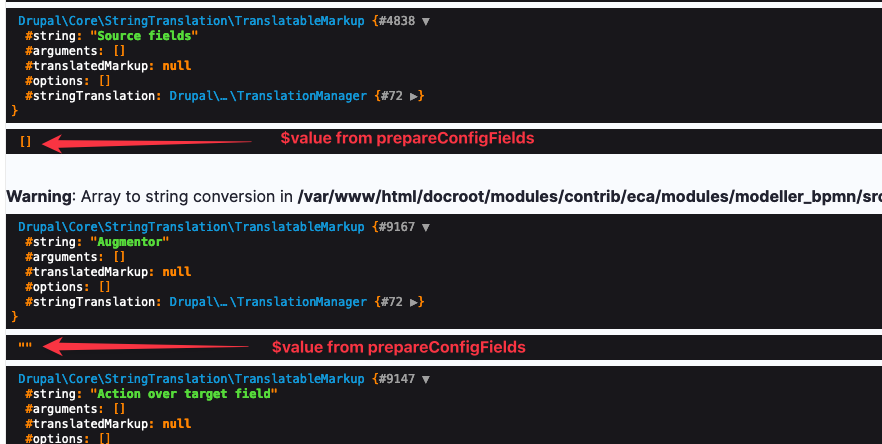Click the TranslatableMarkup class name above Augmentor
This screenshot has width=882, height=444.
pyautogui.click(x=191, y=227)
